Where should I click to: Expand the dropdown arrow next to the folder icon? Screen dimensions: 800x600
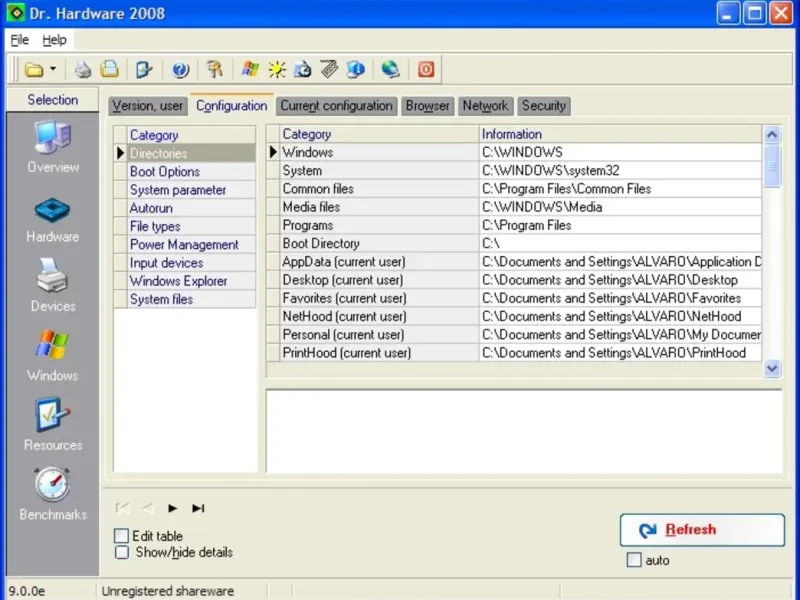[53, 70]
